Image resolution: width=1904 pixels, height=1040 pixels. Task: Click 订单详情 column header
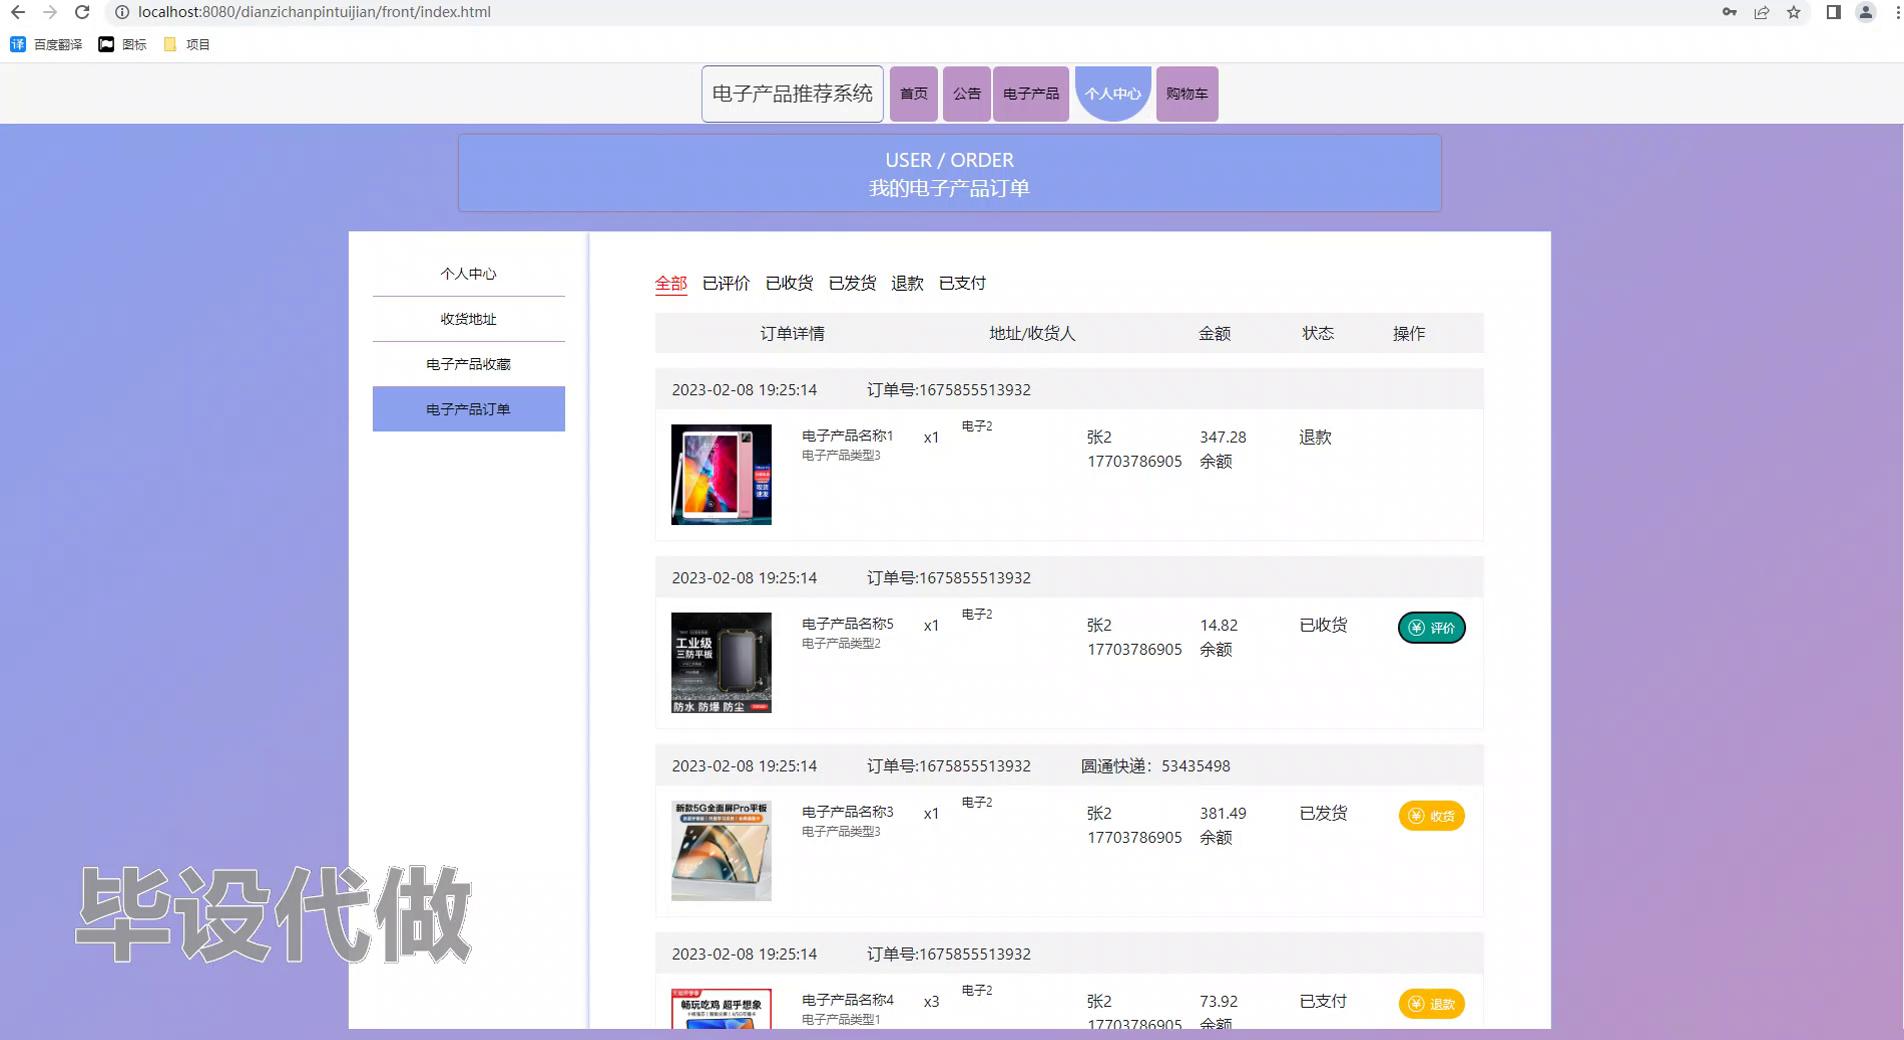pyautogui.click(x=792, y=334)
